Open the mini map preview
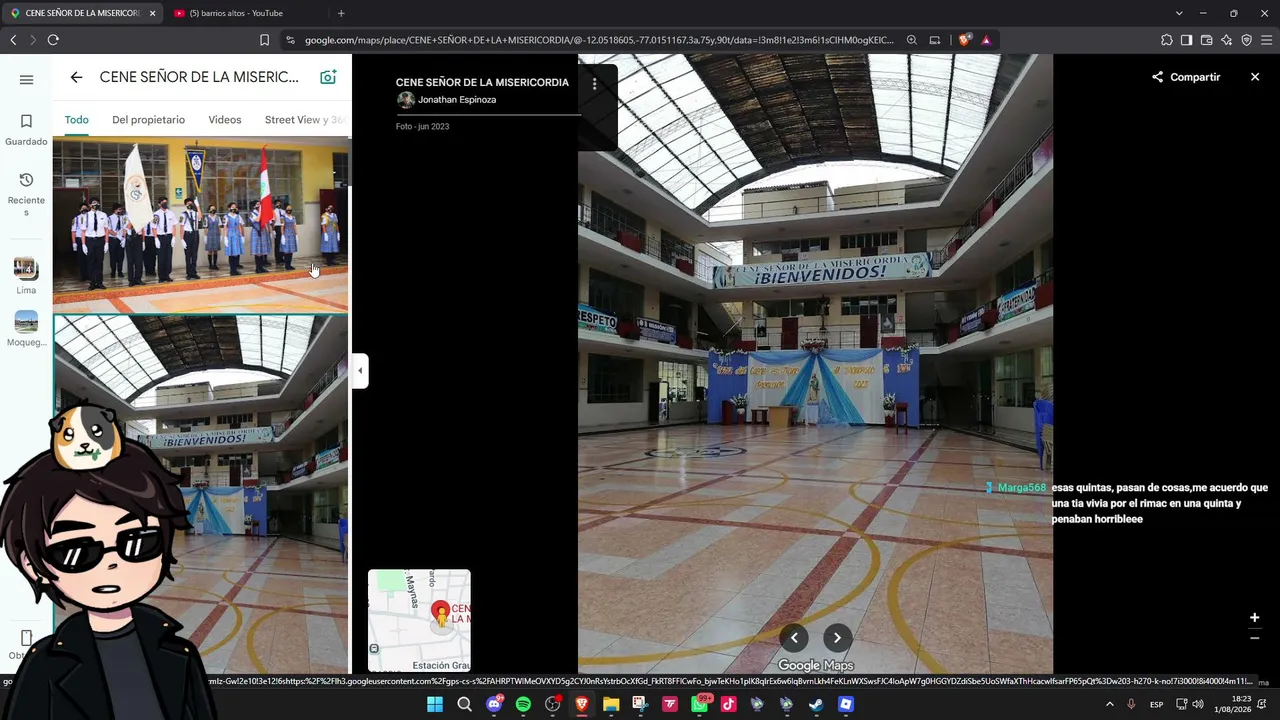Screen dimensions: 1280x720 (x=419, y=620)
